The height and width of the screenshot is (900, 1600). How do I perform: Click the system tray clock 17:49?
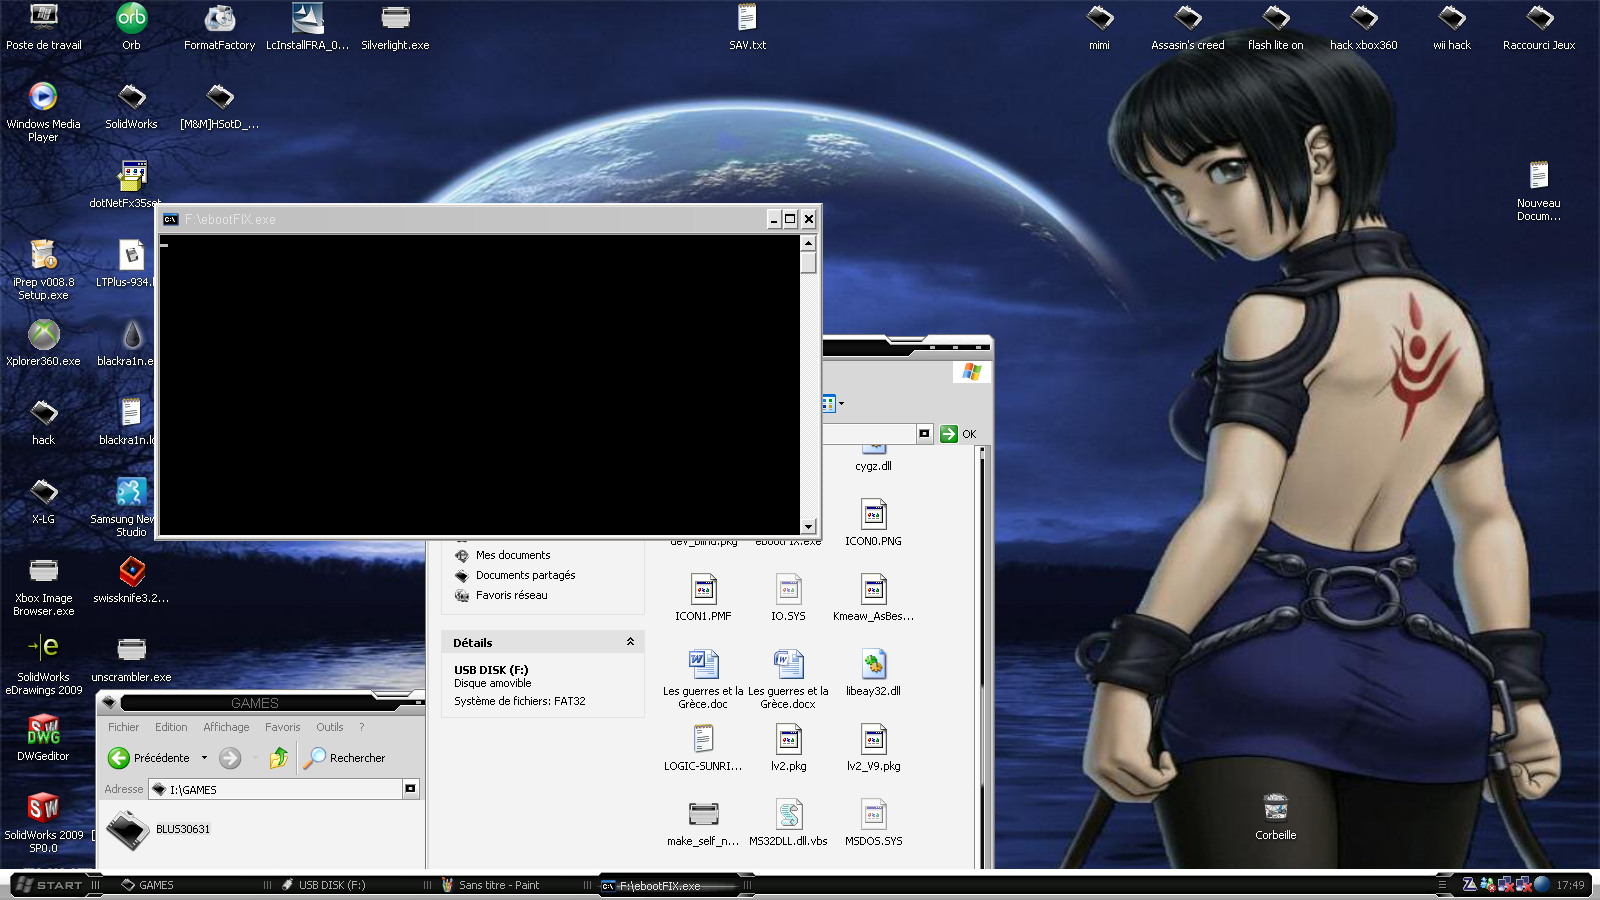tap(1570, 885)
